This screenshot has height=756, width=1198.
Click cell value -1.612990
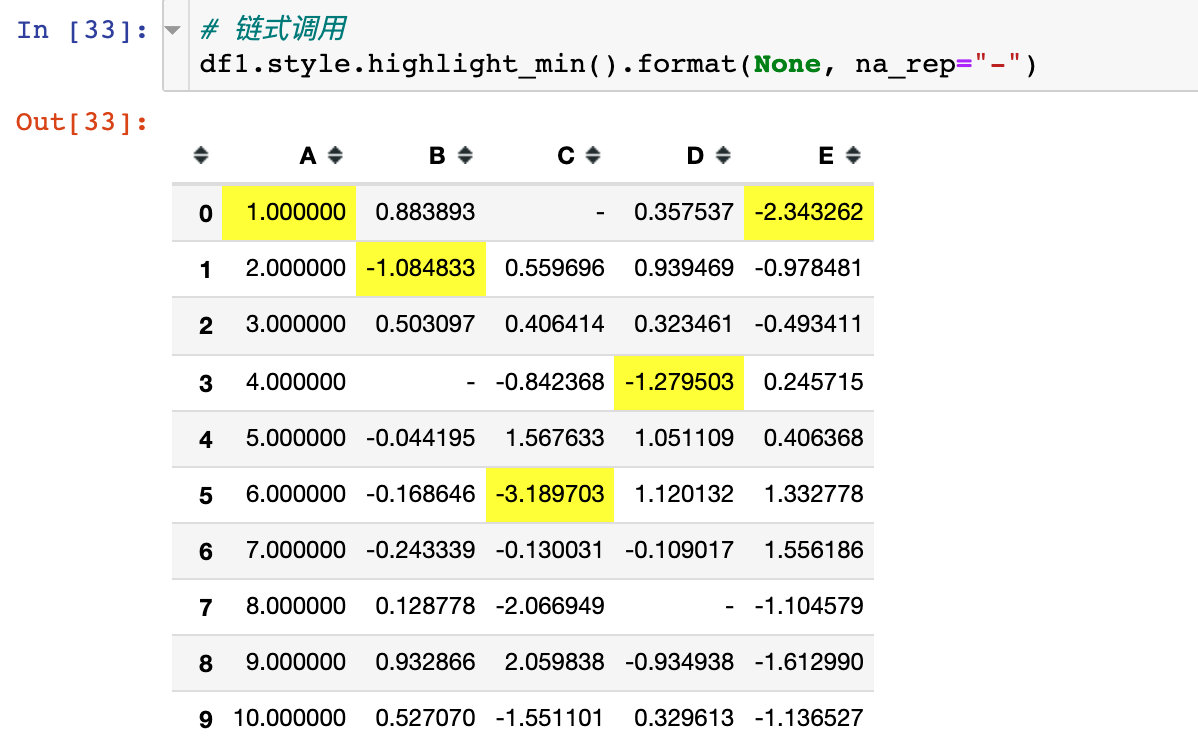point(808,661)
